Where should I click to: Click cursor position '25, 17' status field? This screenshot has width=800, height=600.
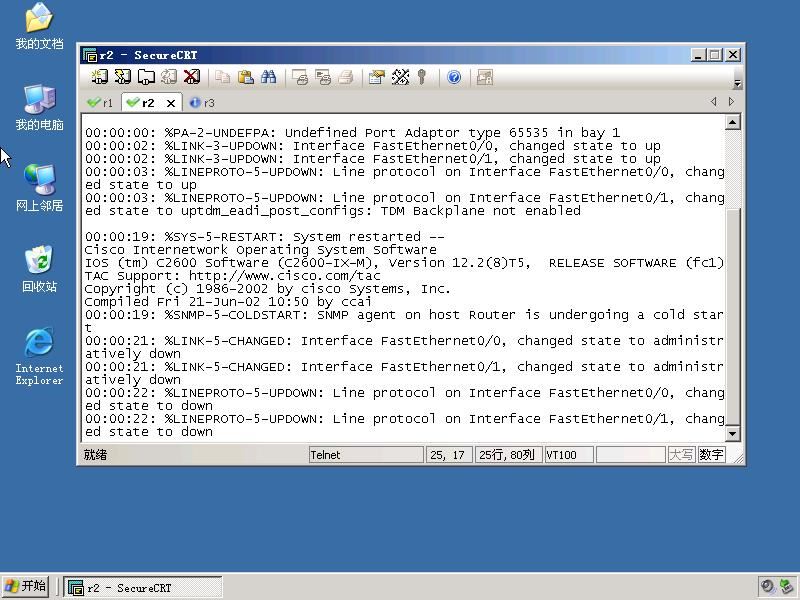(x=447, y=455)
